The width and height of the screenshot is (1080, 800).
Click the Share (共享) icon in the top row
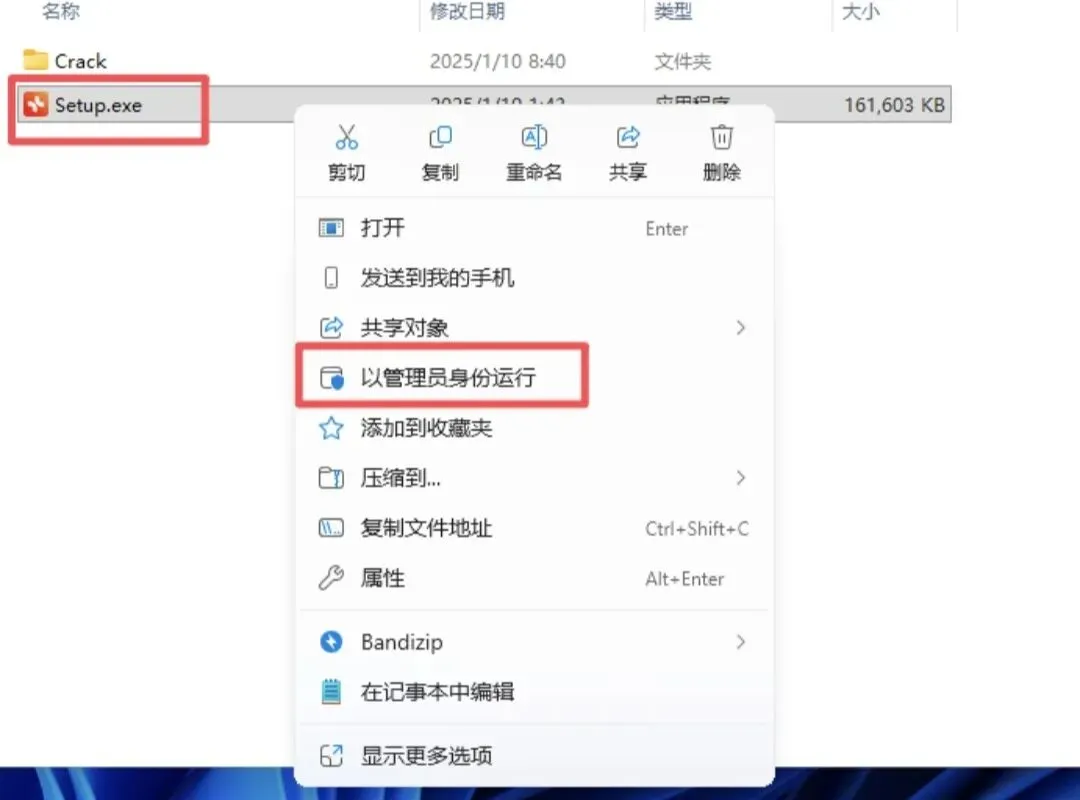click(627, 137)
